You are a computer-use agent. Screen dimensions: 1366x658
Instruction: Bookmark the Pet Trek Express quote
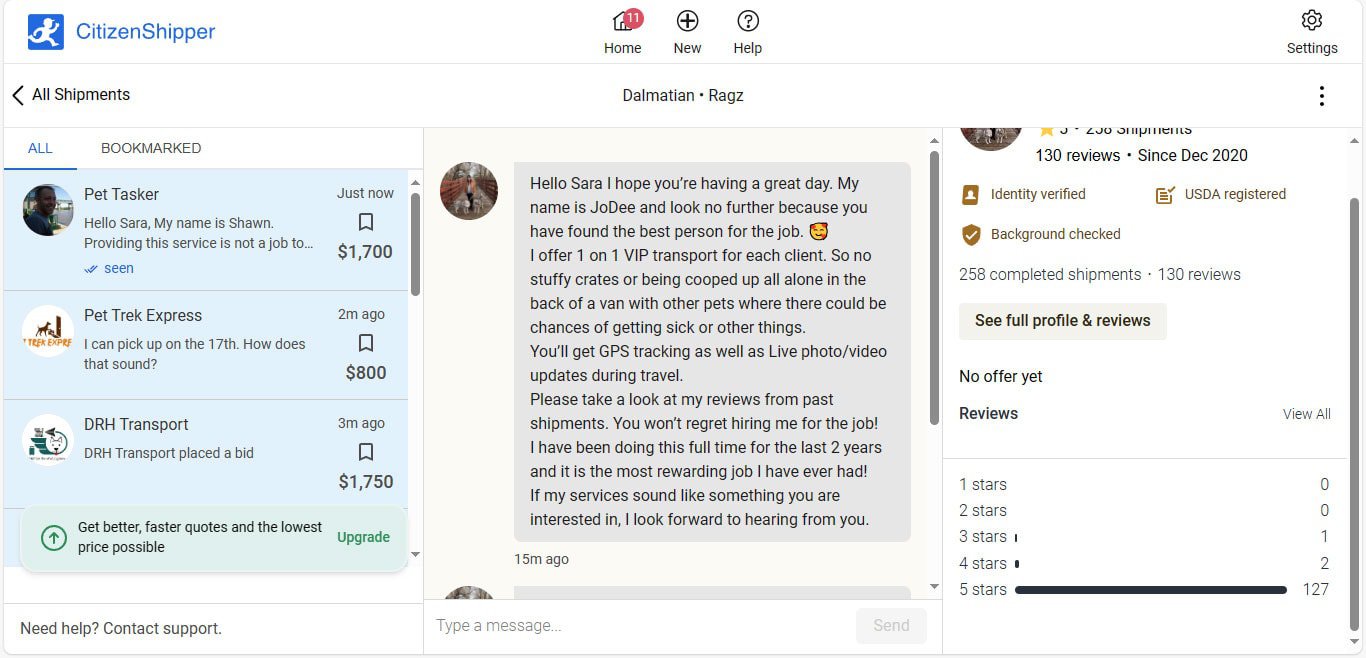365,342
